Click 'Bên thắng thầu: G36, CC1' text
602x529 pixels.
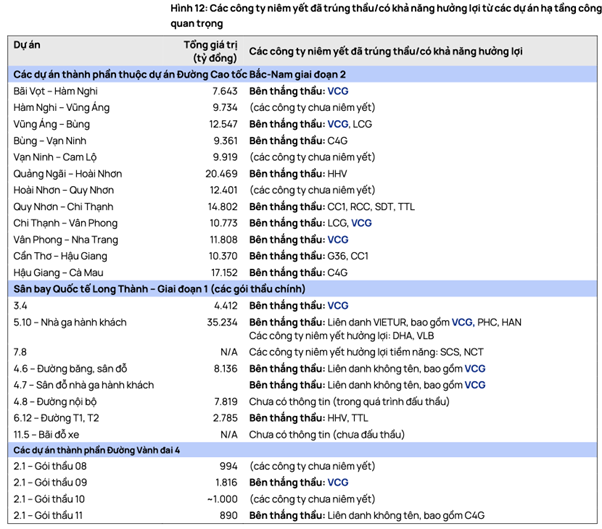tap(309, 256)
